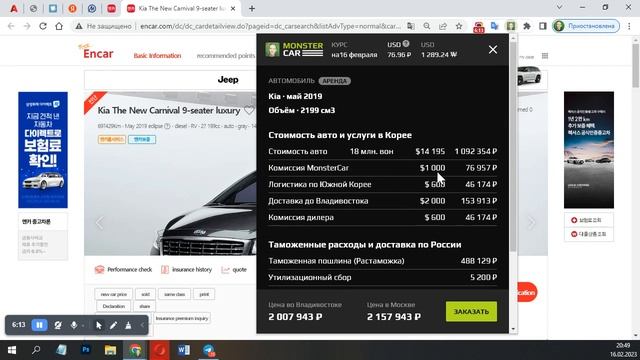Select the recorder pen drawing tool
Screen dimensions: 640x360
point(113,325)
